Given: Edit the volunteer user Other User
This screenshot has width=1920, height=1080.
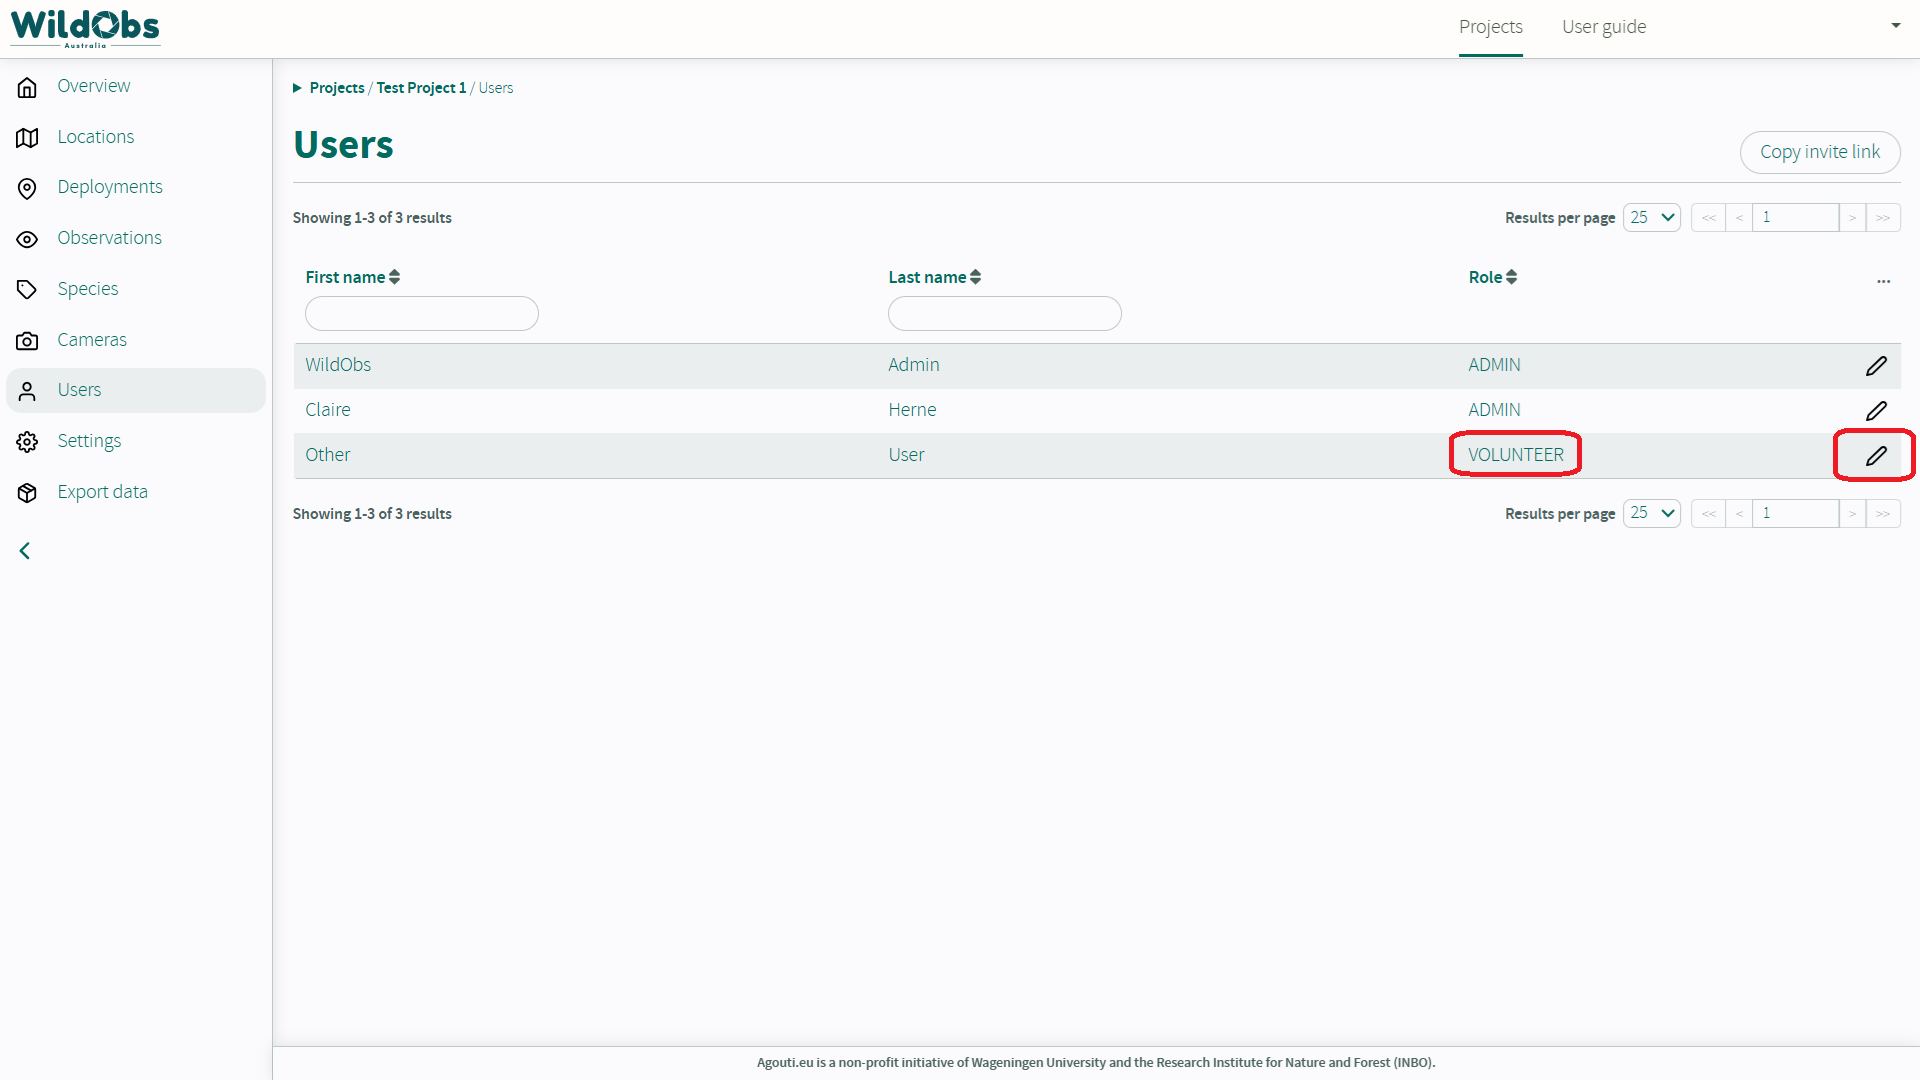Looking at the screenshot, I should pos(1876,455).
